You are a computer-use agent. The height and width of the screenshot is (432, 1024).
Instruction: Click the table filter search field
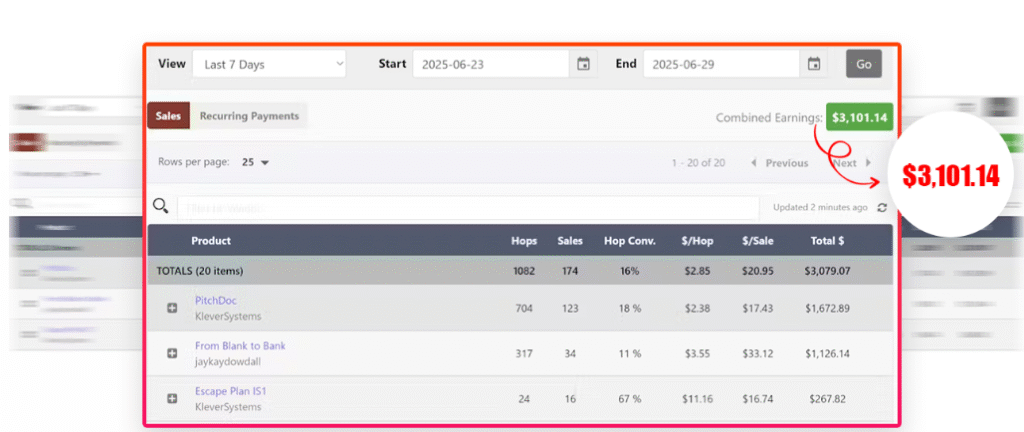point(467,208)
